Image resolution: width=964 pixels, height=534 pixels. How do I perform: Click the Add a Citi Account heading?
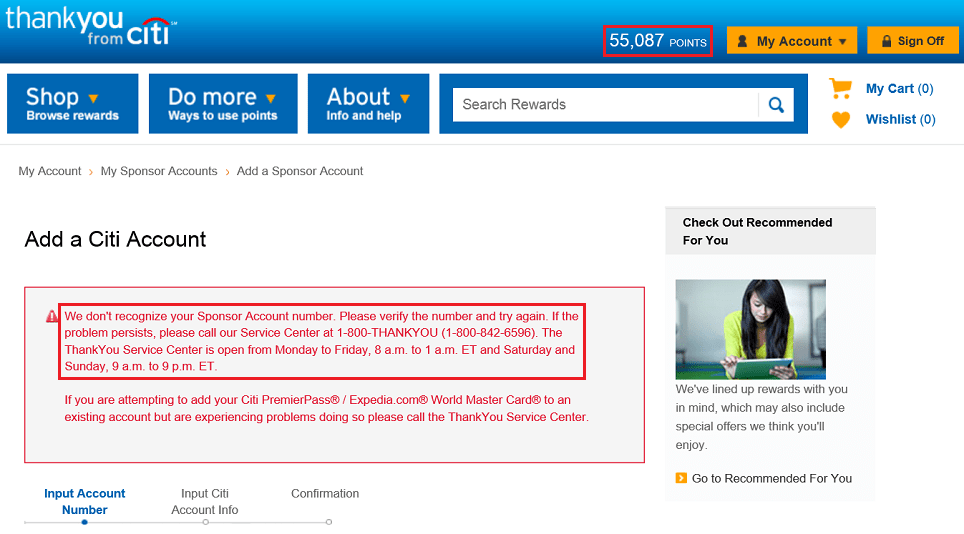tap(116, 239)
